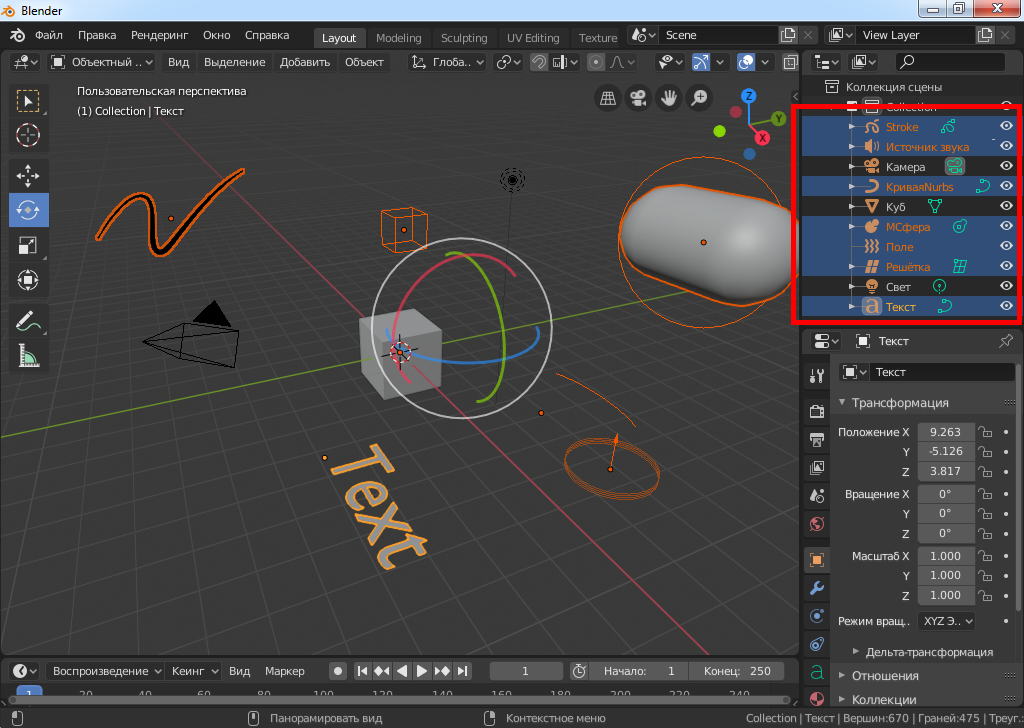Click the Добавить menu button
The width and height of the screenshot is (1024, 728).
coord(305,62)
